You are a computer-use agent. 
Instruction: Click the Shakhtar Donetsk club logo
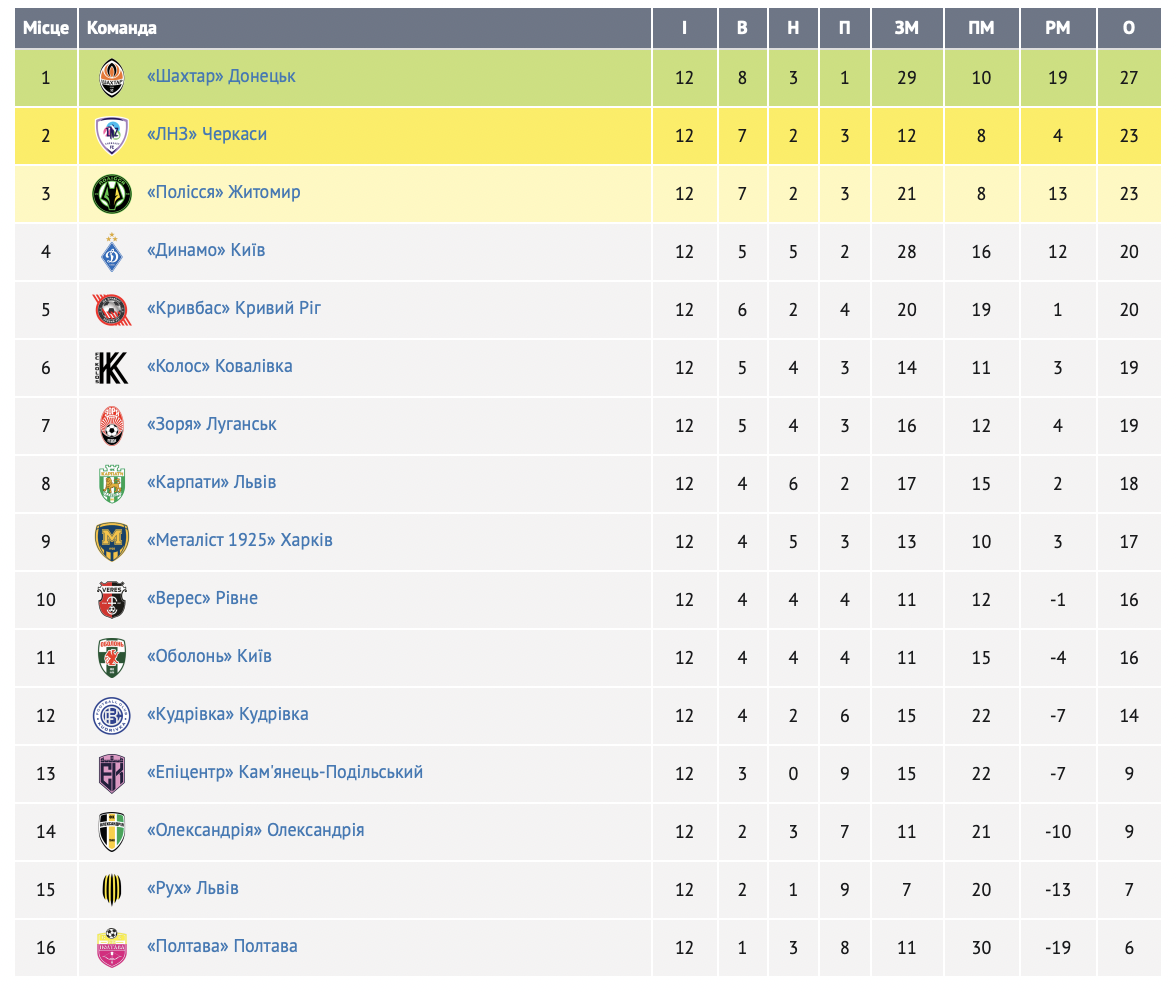click(x=111, y=77)
